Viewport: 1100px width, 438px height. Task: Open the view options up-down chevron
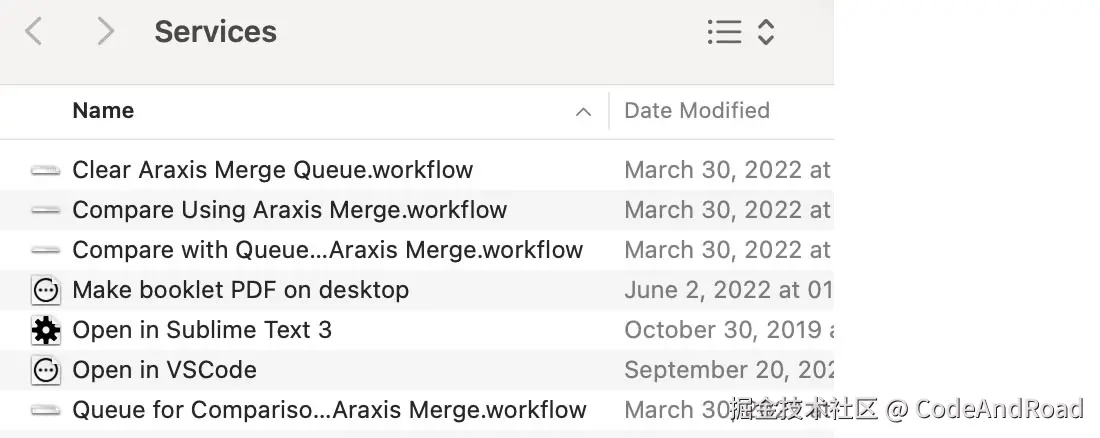tap(766, 32)
